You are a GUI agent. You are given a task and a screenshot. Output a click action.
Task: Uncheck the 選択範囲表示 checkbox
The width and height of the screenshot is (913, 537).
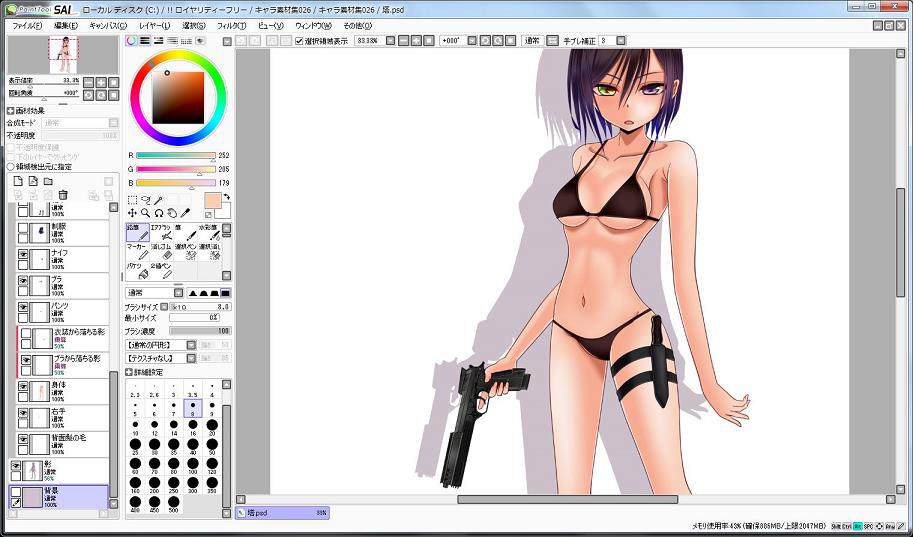pos(300,41)
